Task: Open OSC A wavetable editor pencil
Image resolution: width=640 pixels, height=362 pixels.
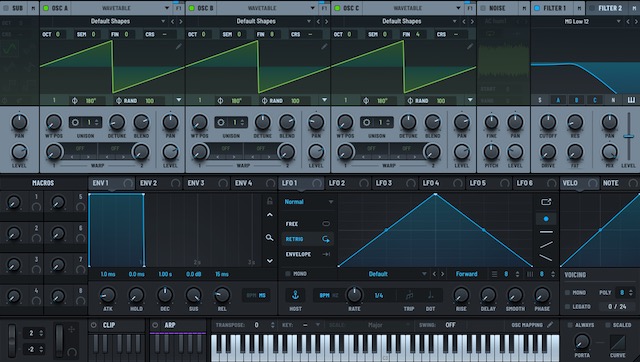Action: click(x=178, y=47)
